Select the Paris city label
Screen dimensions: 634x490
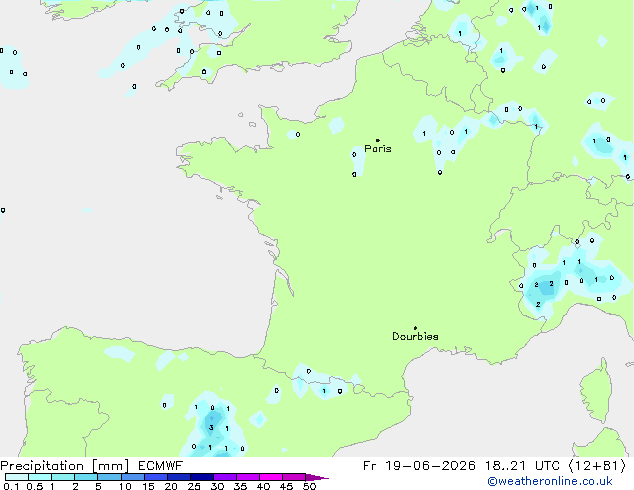click(x=378, y=149)
